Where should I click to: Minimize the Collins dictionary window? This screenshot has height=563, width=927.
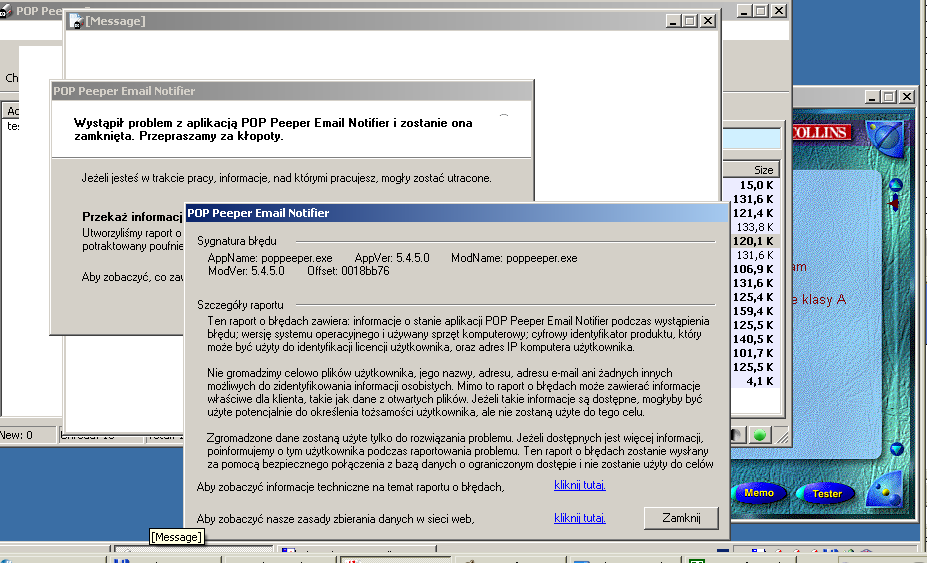click(872, 96)
